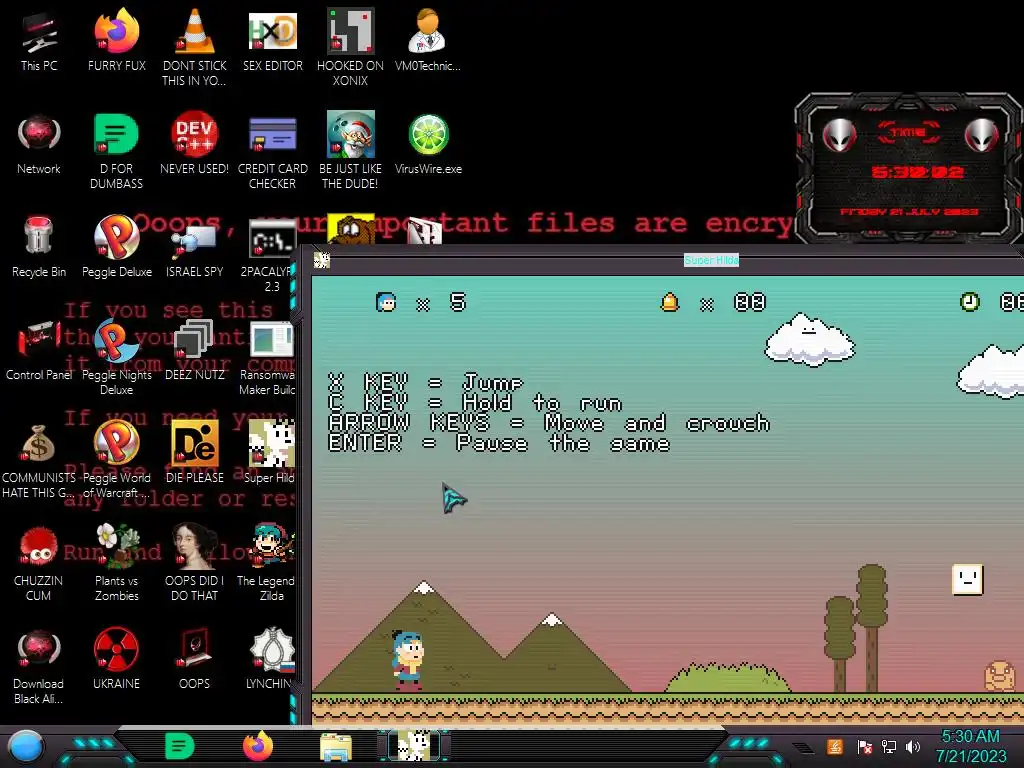The width and height of the screenshot is (1024, 768).
Task: Click the Start orb on taskbar
Action: 26,746
